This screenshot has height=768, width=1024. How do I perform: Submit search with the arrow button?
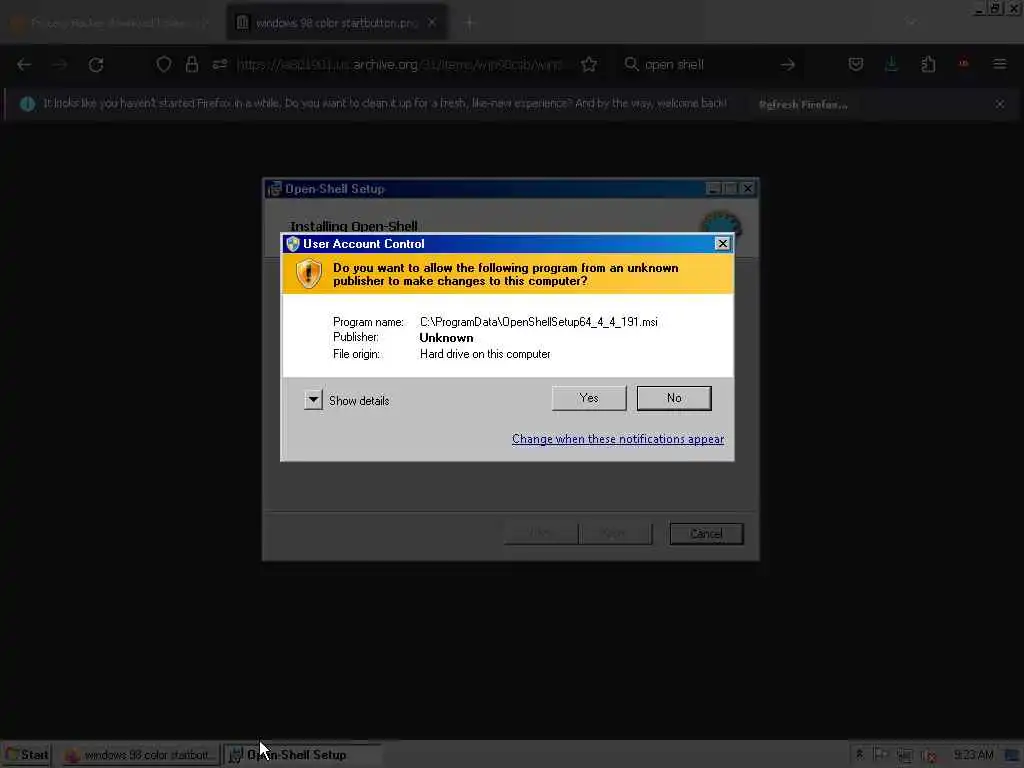788,64
